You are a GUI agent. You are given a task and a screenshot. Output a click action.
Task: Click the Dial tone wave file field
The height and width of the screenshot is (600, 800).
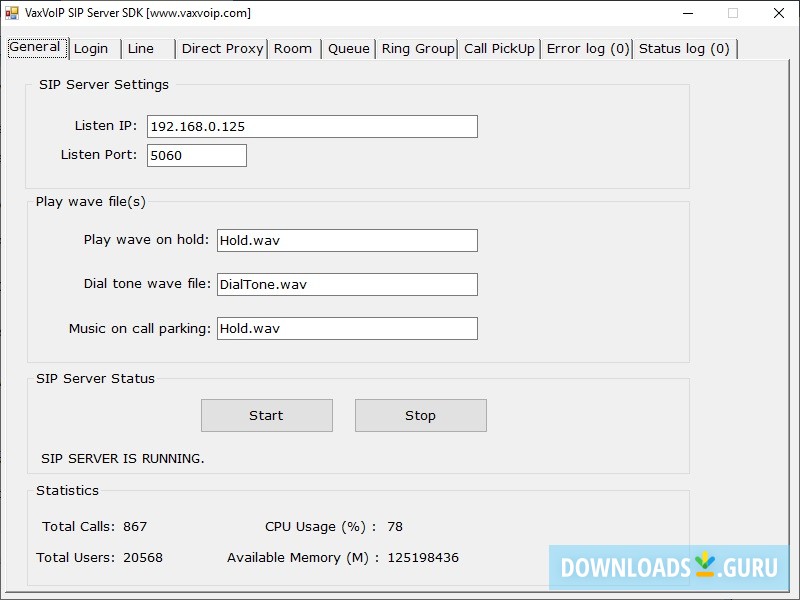[347, 284]
